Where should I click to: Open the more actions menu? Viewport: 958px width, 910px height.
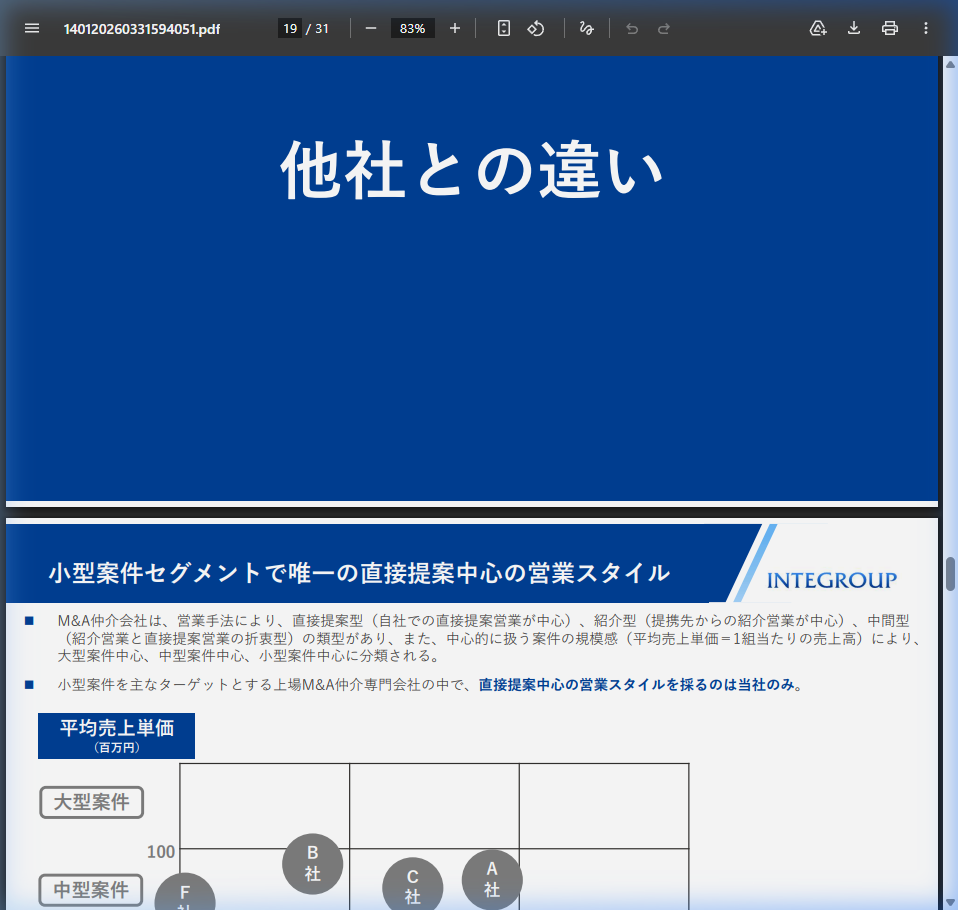point(926,28)
